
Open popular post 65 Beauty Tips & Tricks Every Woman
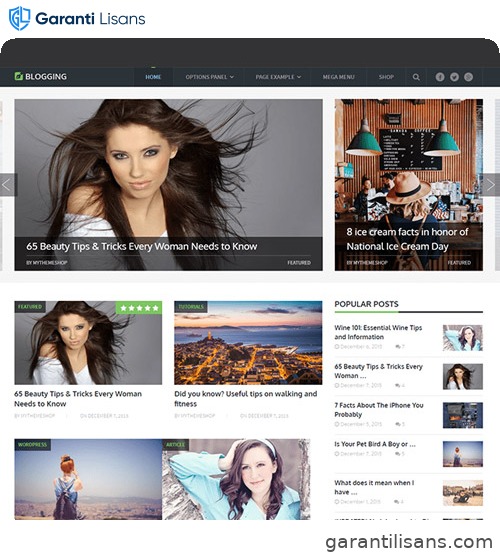(x=379, y=371)
